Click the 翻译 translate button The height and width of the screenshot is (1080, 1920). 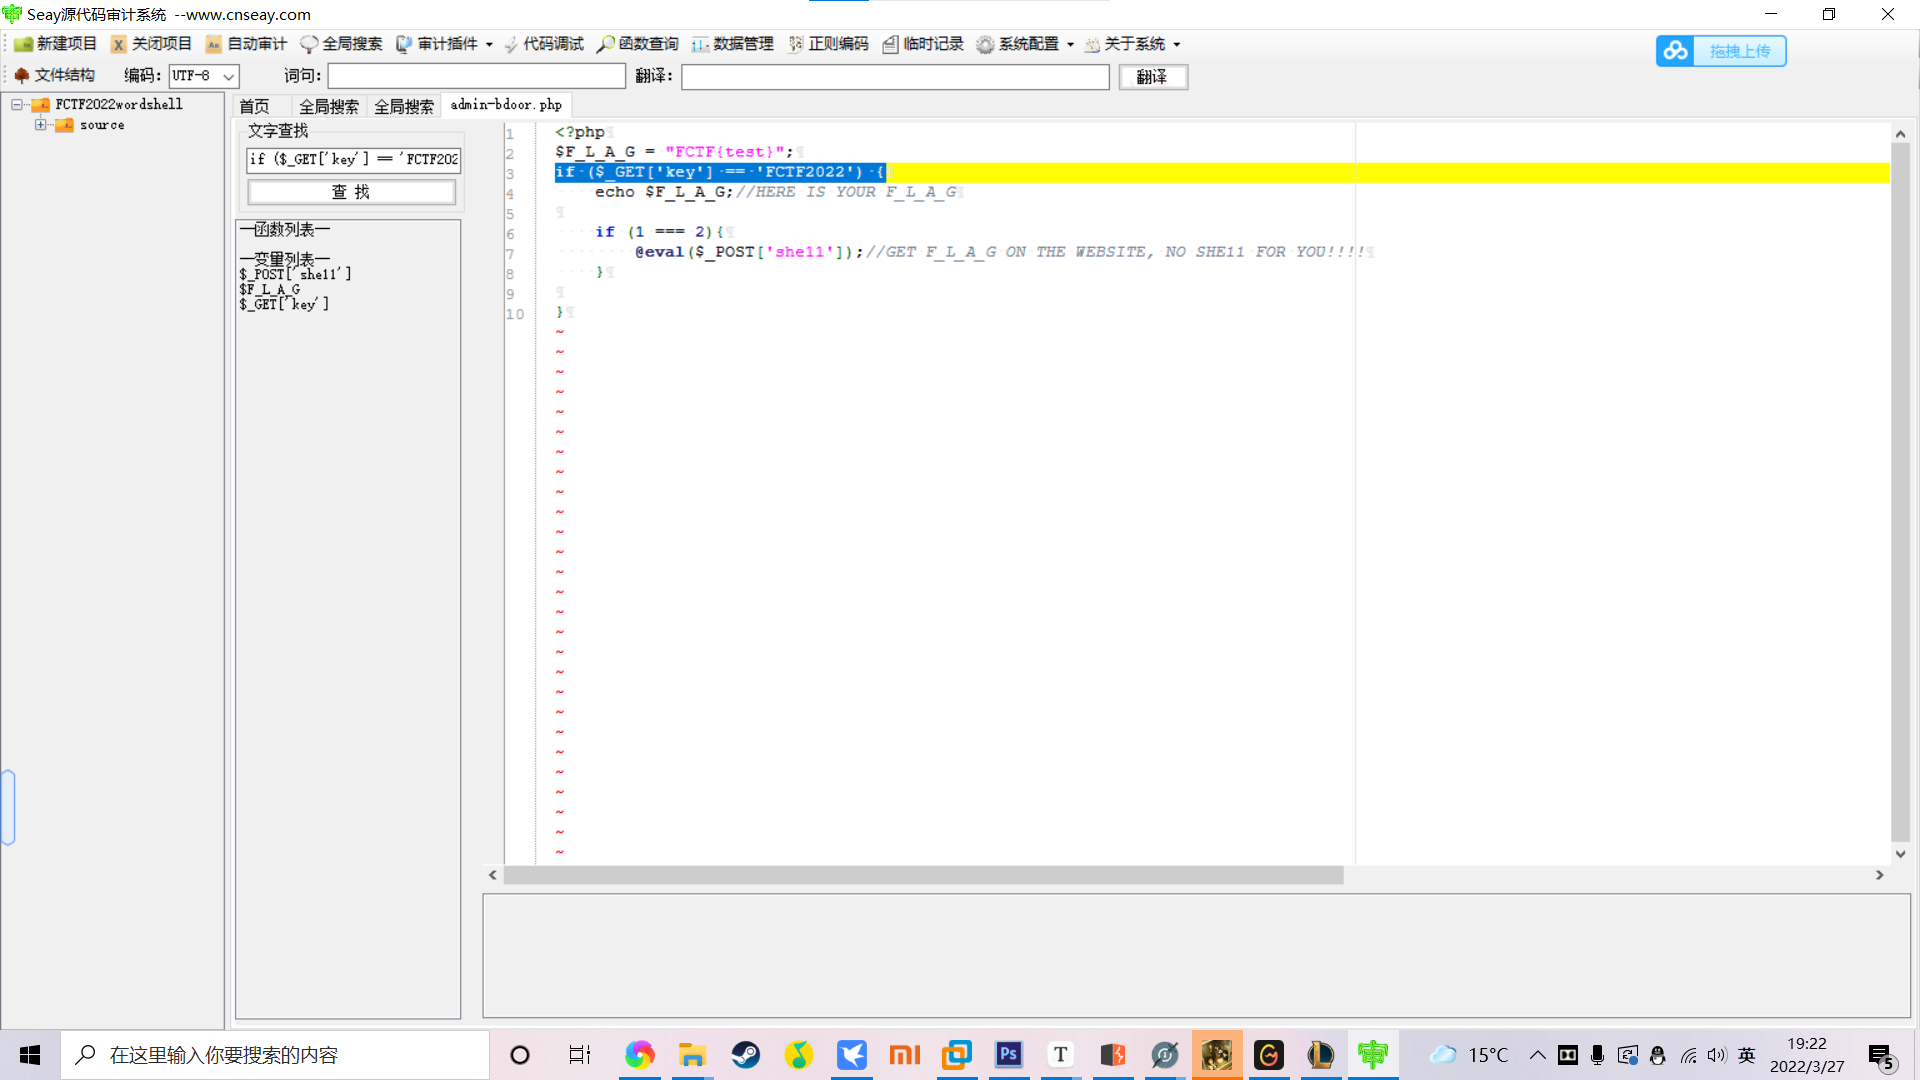click(1152, 76)
